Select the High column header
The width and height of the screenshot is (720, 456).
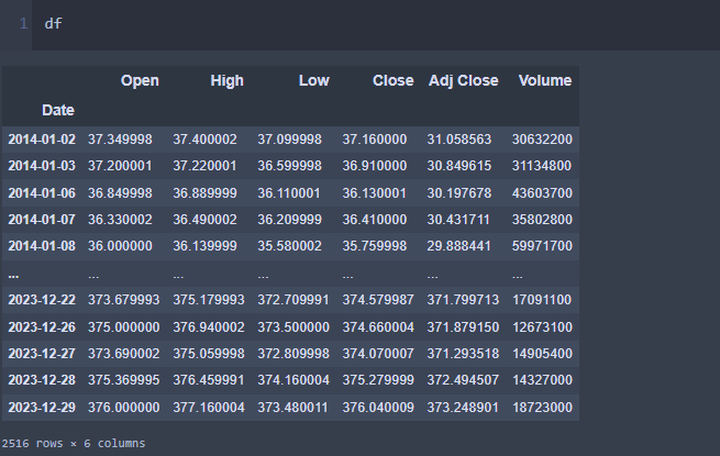(x=226, y=81)
